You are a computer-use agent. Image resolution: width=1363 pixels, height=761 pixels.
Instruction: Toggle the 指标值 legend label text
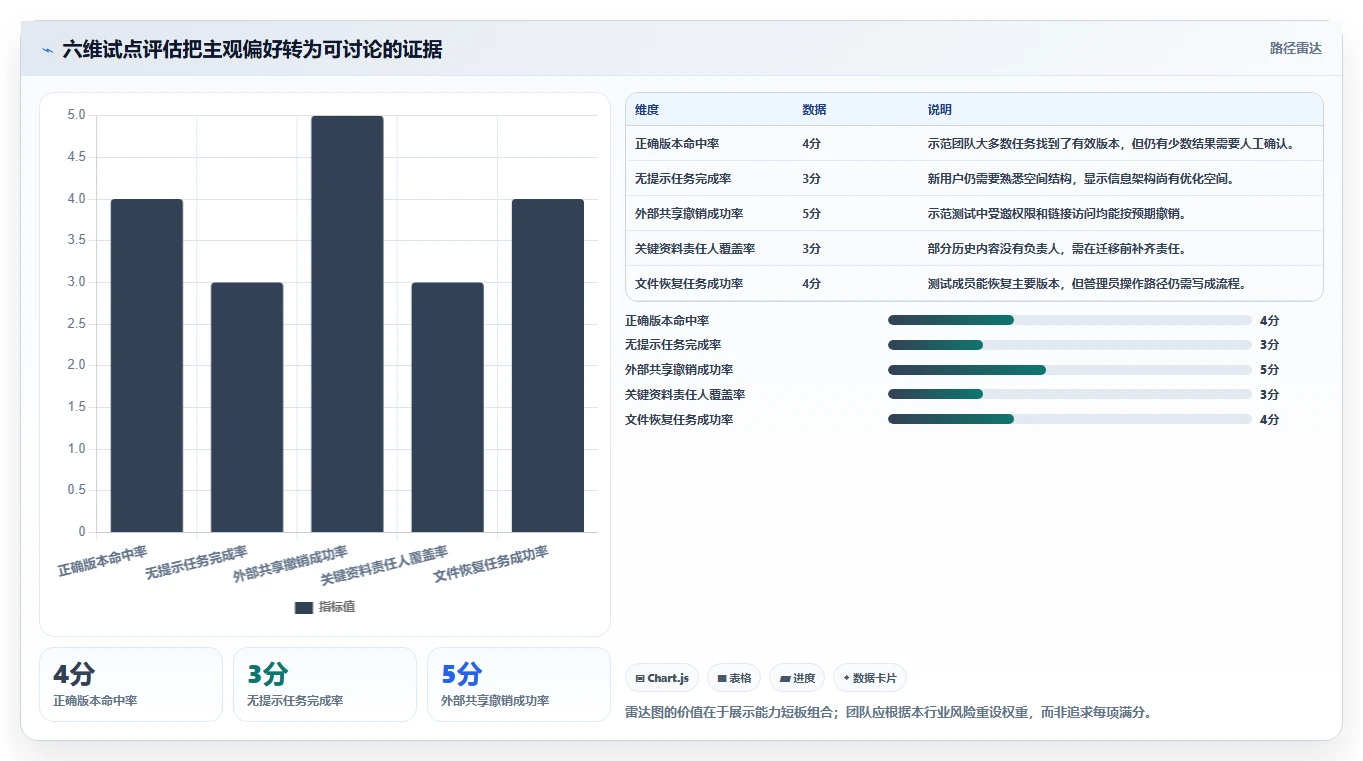(x=336, y=607)
